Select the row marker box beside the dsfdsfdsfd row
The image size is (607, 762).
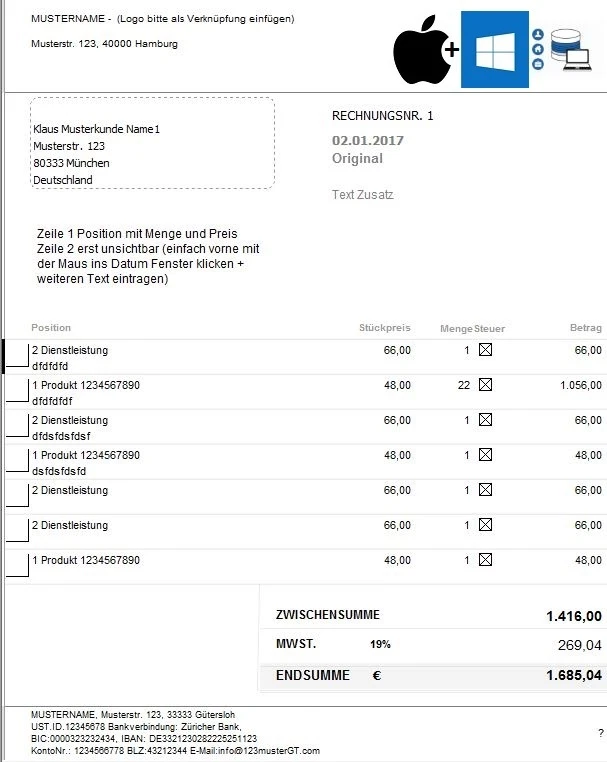click(17, 460)
